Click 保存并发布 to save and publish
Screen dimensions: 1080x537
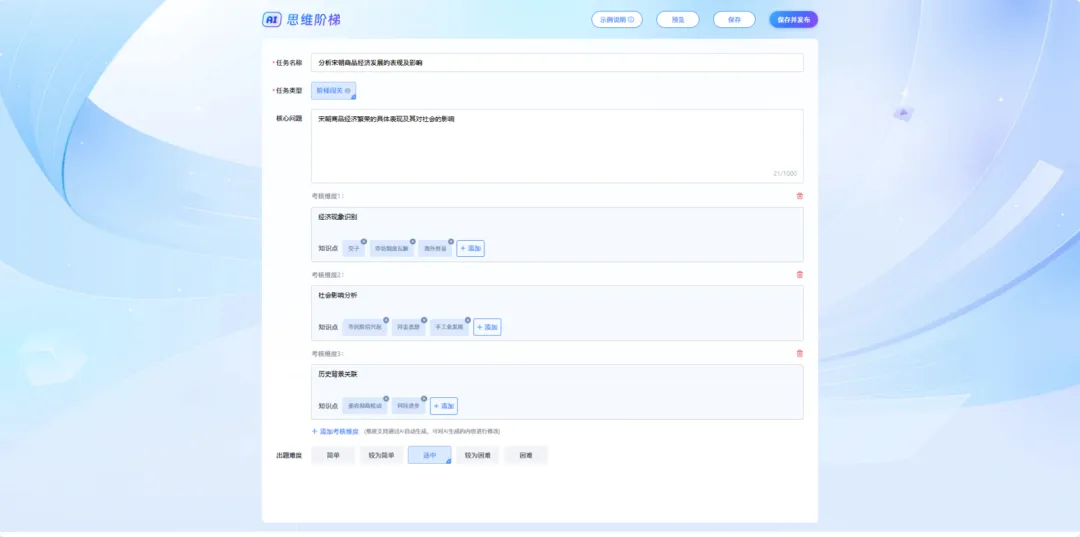(793, 19)
